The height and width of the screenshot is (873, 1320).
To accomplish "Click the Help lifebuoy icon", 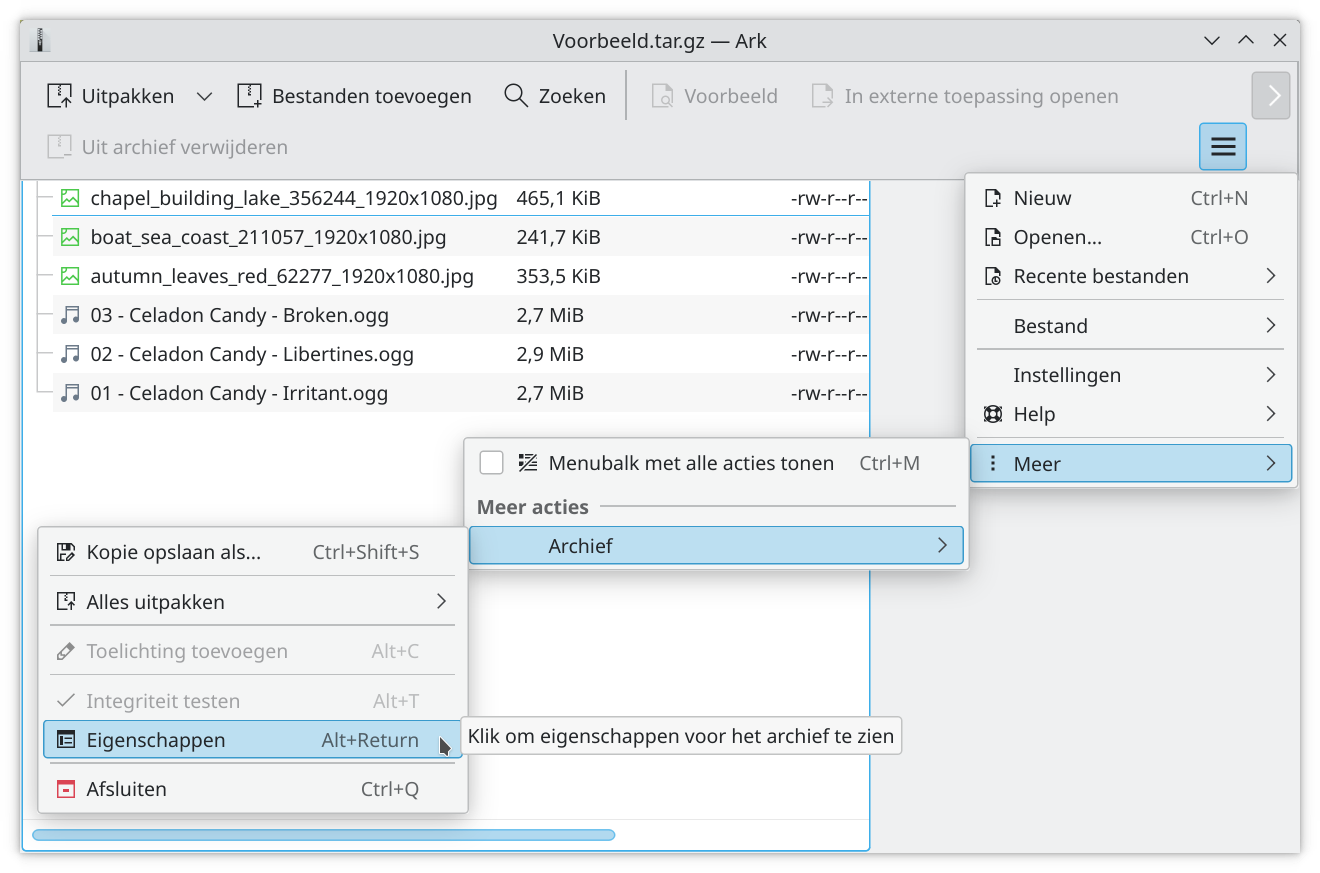I will click(x=993, y=414).
